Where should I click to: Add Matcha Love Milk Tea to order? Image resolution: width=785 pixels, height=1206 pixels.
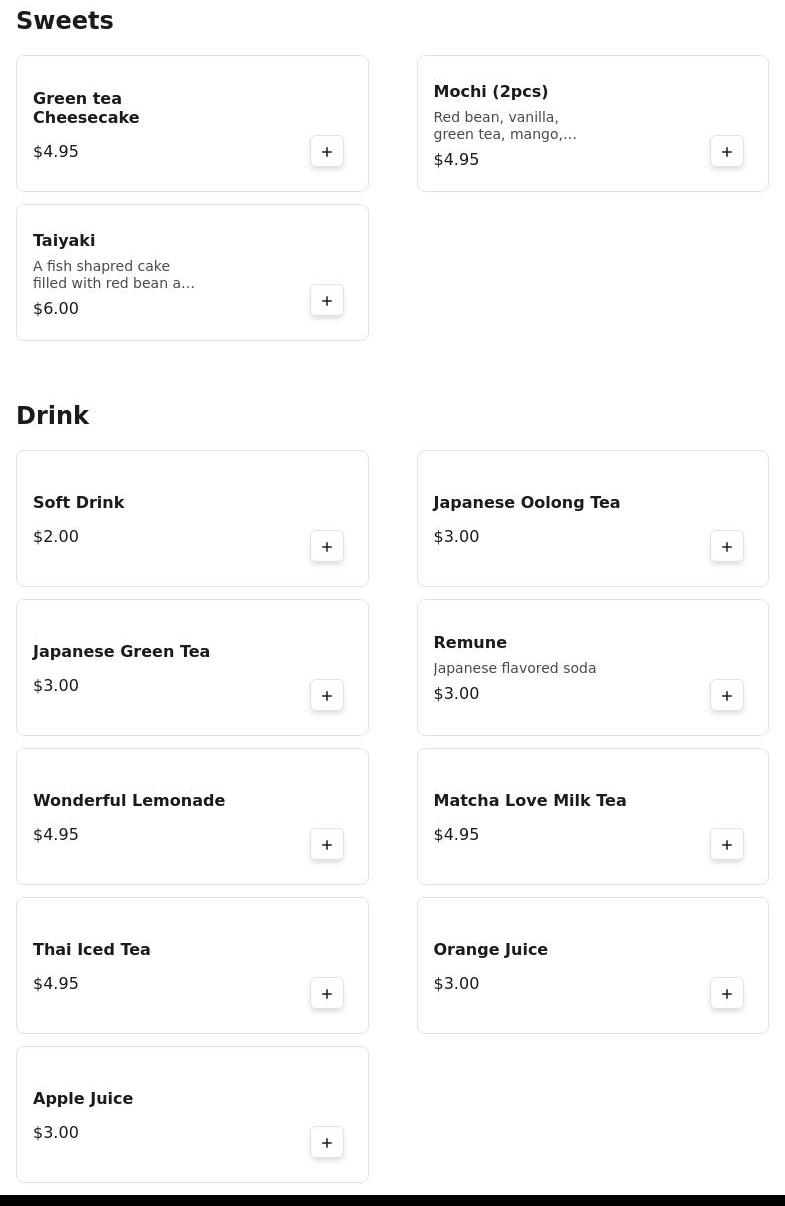point(727,845)
